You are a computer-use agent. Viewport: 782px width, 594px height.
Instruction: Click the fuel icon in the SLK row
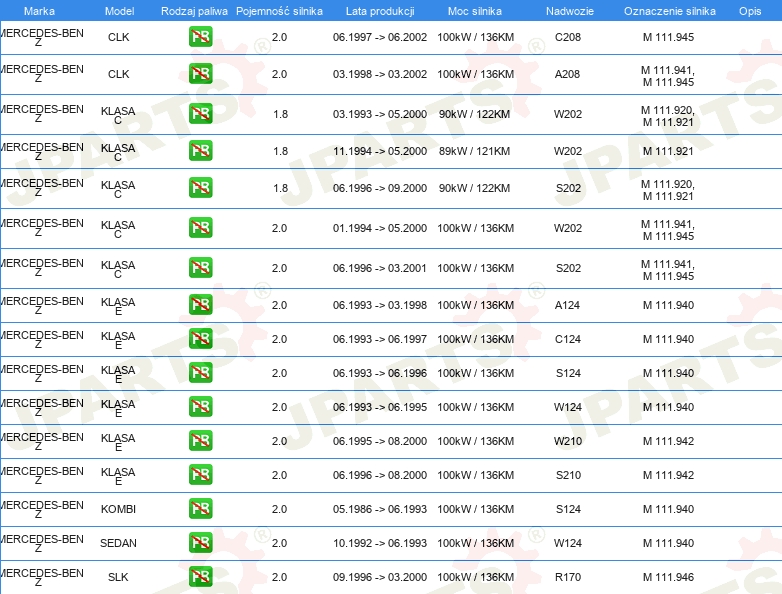[x=200, y=577]
